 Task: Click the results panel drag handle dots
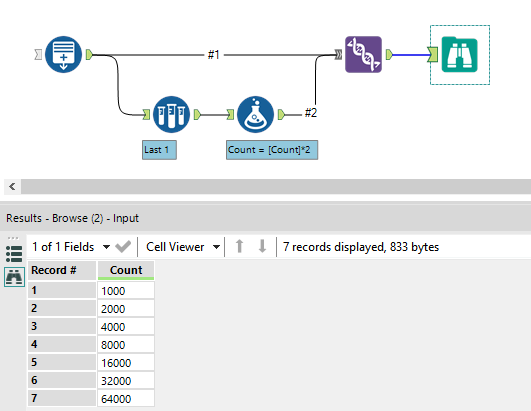click(13, 238)
